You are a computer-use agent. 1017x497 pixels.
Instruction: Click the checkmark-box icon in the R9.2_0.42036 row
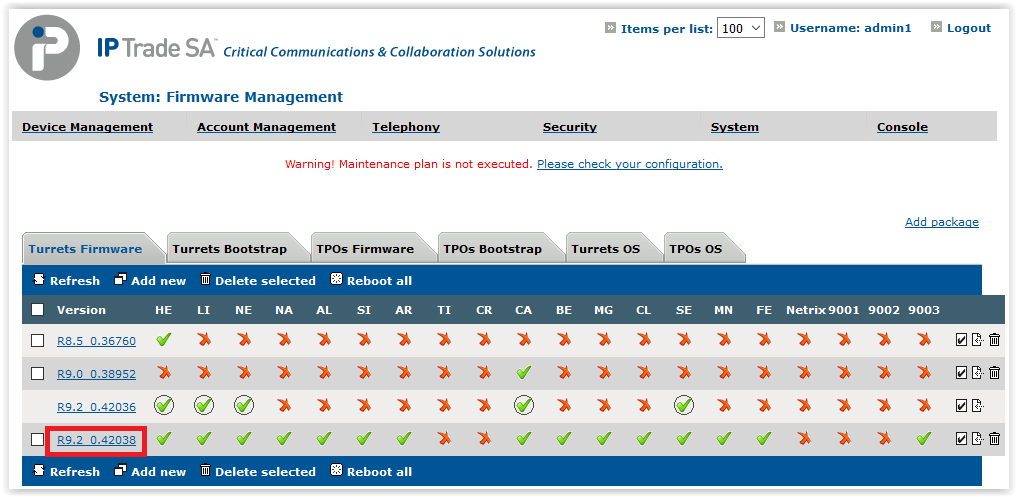pyautogui.click(x=961, y=406)
